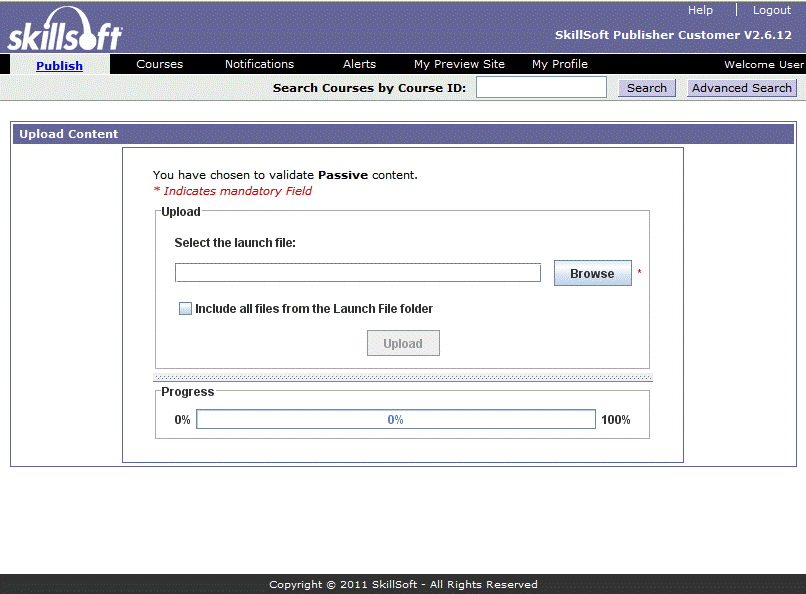Open the Notifications menu
Viewport: 806px width, 594px height.
(259, 64)
